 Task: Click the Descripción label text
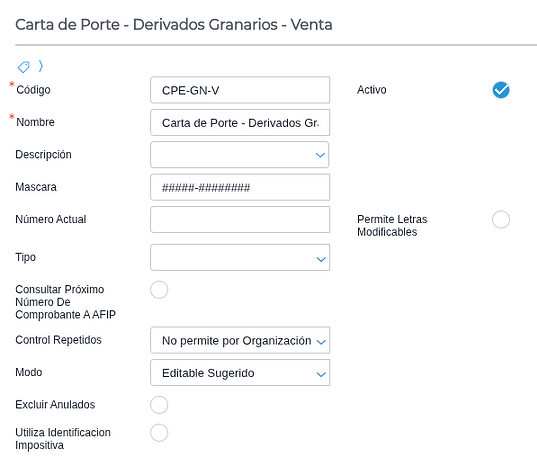[x=43, y=155]
